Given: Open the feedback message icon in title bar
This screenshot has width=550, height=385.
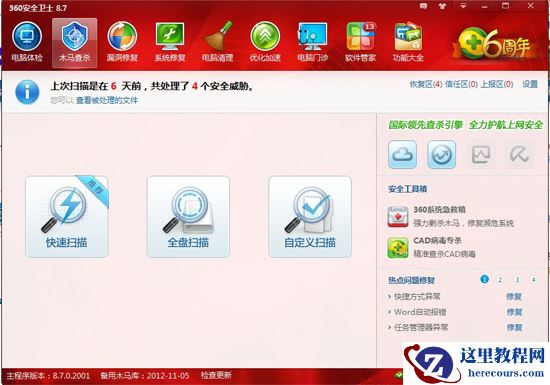Looking at the screenshot, I should tap(423, 6).
